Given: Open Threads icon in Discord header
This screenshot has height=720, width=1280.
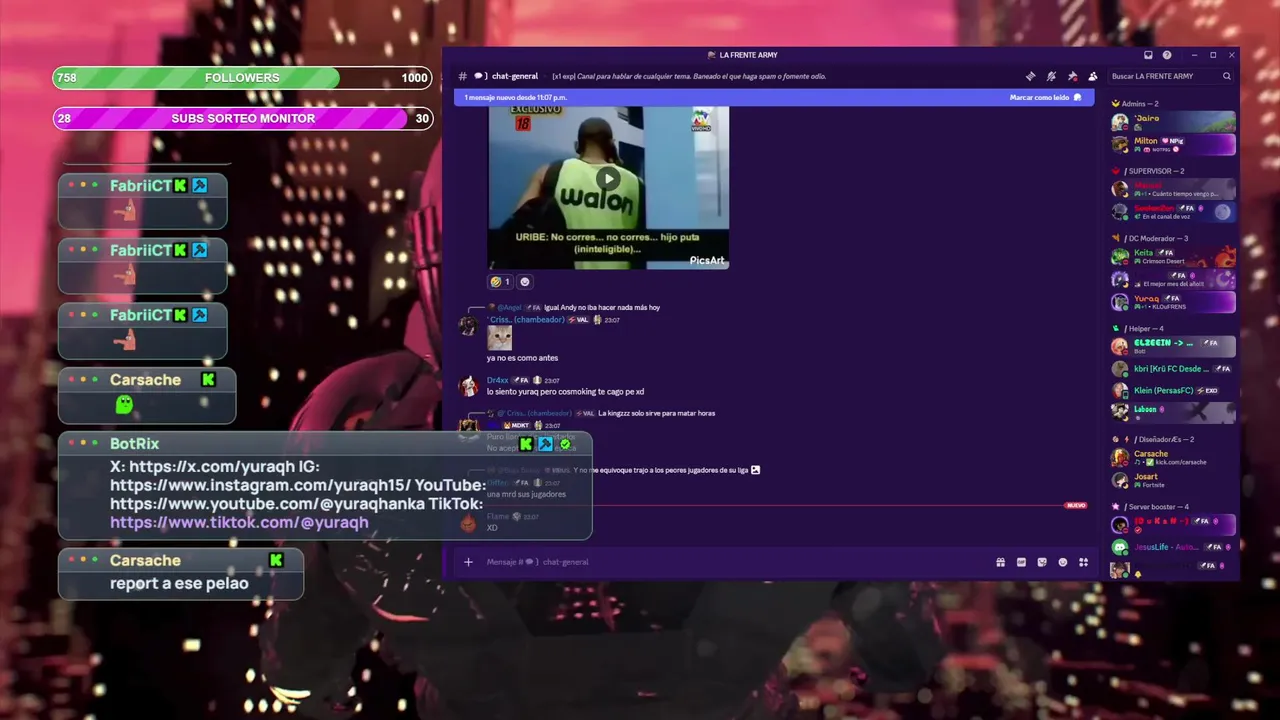Looking at the screenshot, I should coord(1030,76).
